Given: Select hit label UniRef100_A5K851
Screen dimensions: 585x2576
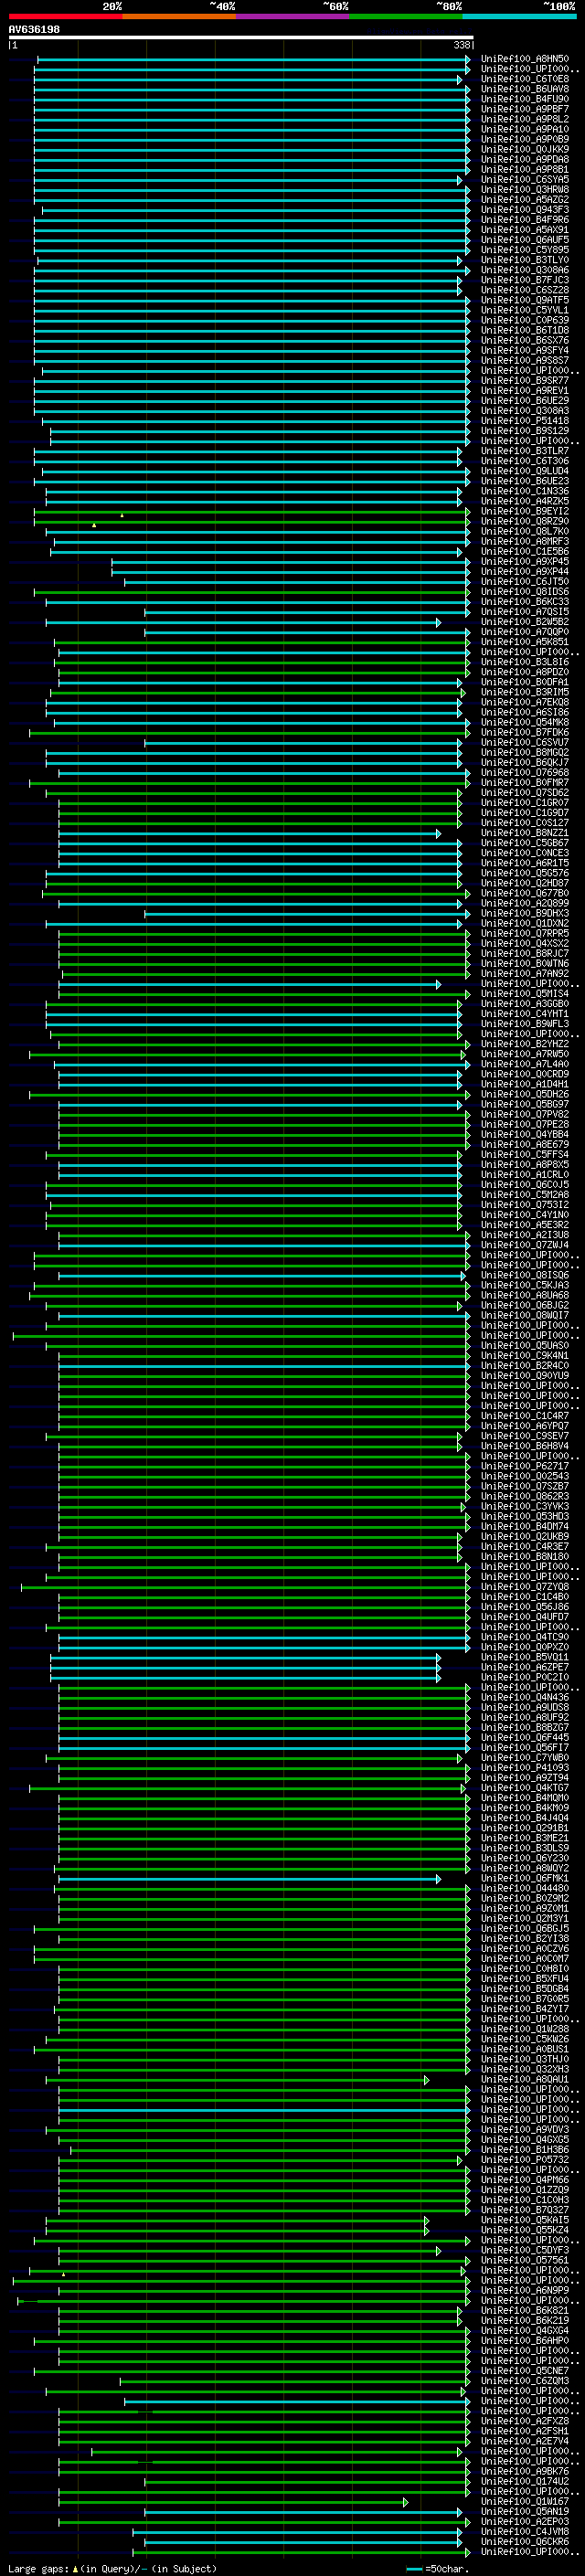Looking at the screenshot, I should (x=525, y=642).
